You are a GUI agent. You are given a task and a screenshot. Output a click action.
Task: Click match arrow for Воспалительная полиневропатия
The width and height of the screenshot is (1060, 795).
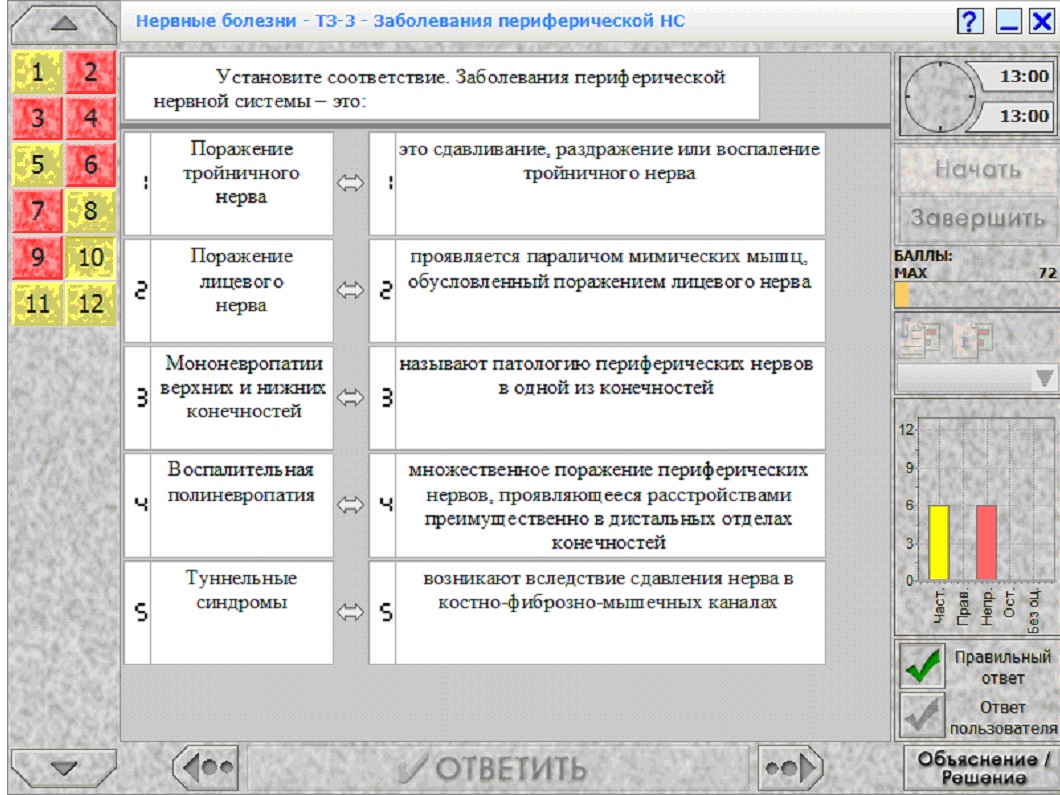[x=350, y=504]
